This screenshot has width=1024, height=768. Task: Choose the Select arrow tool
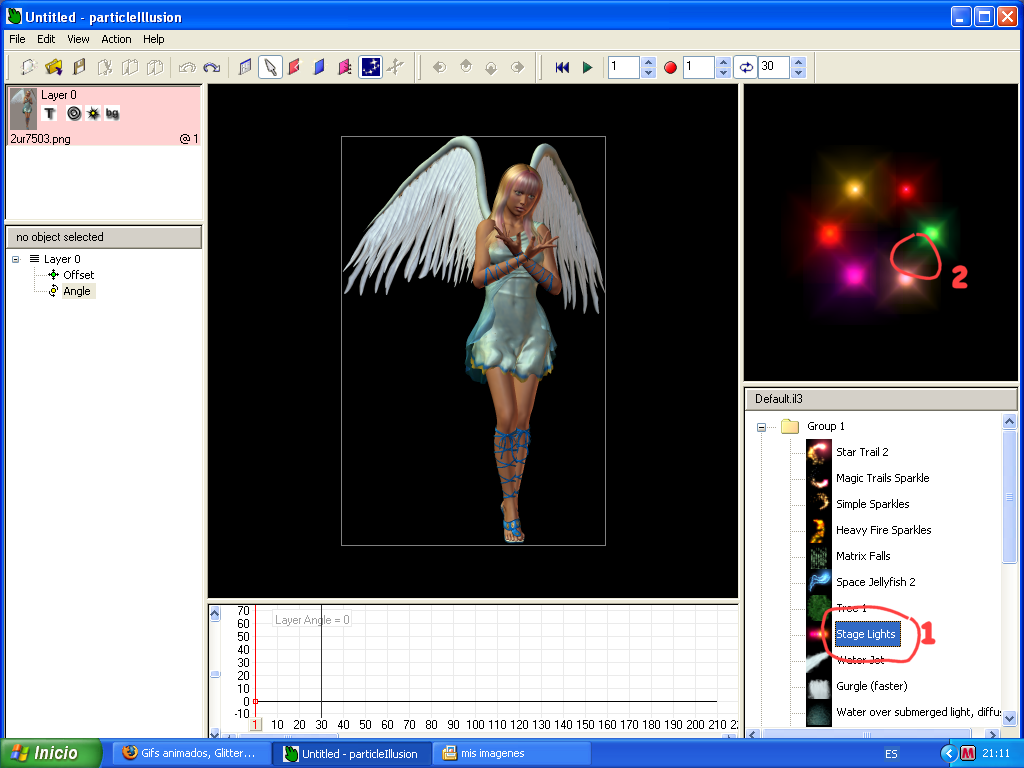[270, 67]
